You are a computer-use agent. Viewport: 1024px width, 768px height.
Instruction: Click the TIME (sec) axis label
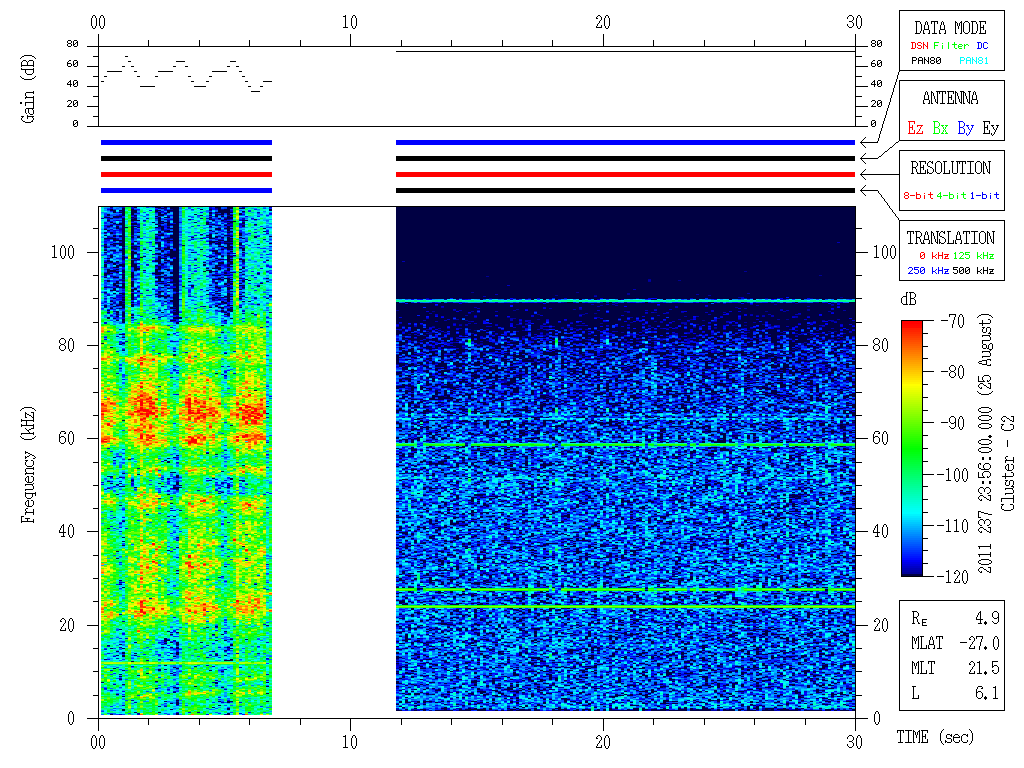pos(935,737)
